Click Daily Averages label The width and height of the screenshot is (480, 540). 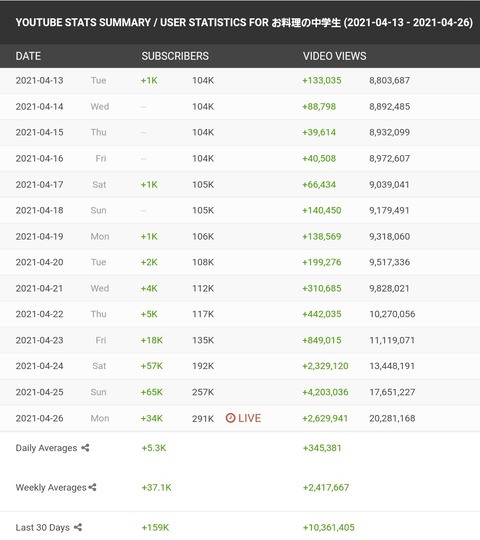tap(46, 448)
